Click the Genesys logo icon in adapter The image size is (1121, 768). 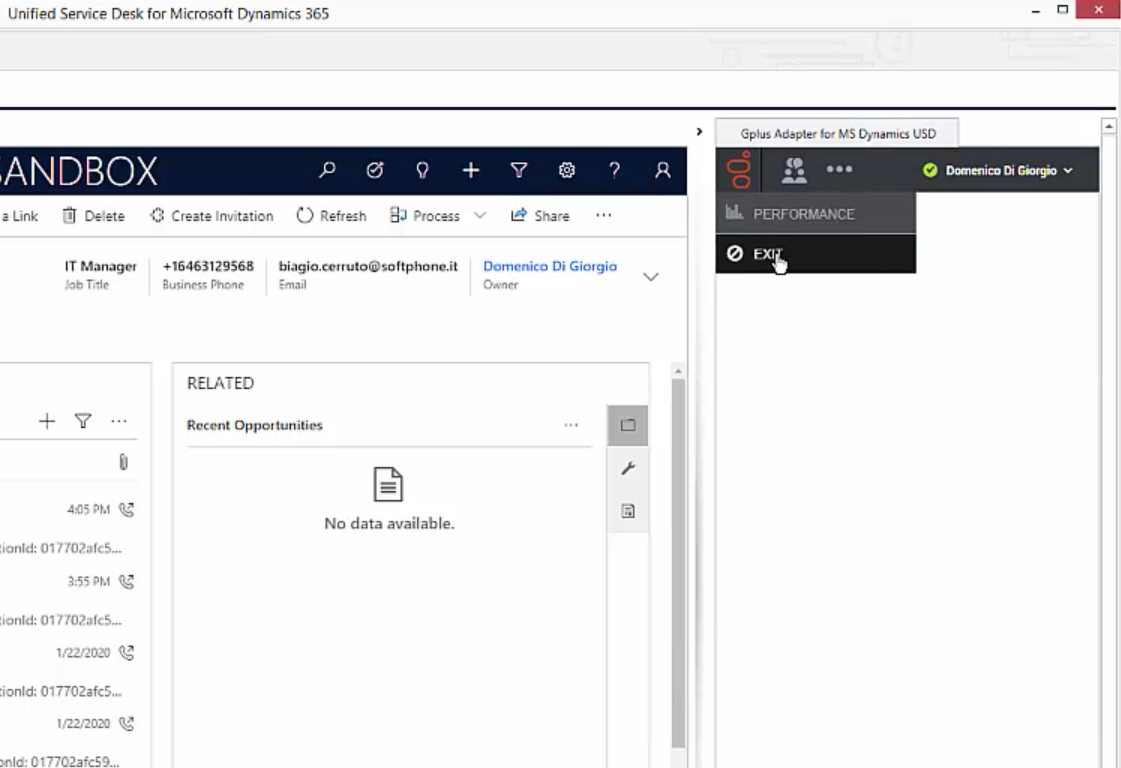[739, 169]
